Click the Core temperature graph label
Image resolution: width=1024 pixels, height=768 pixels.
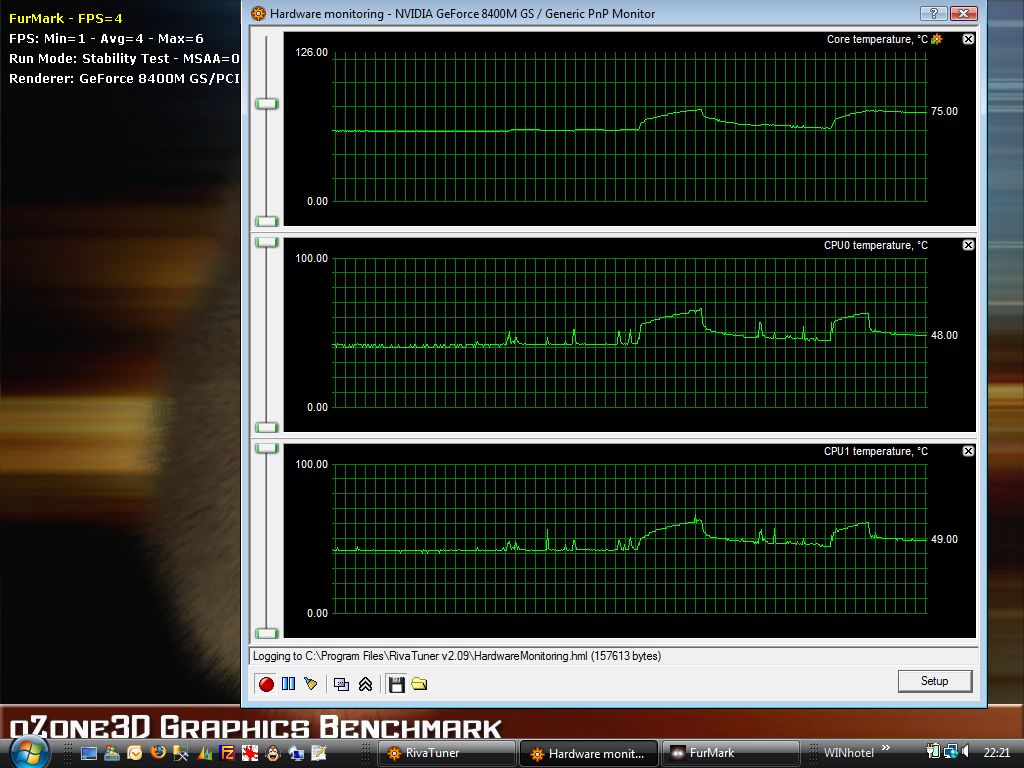click(x=877, y=39)
